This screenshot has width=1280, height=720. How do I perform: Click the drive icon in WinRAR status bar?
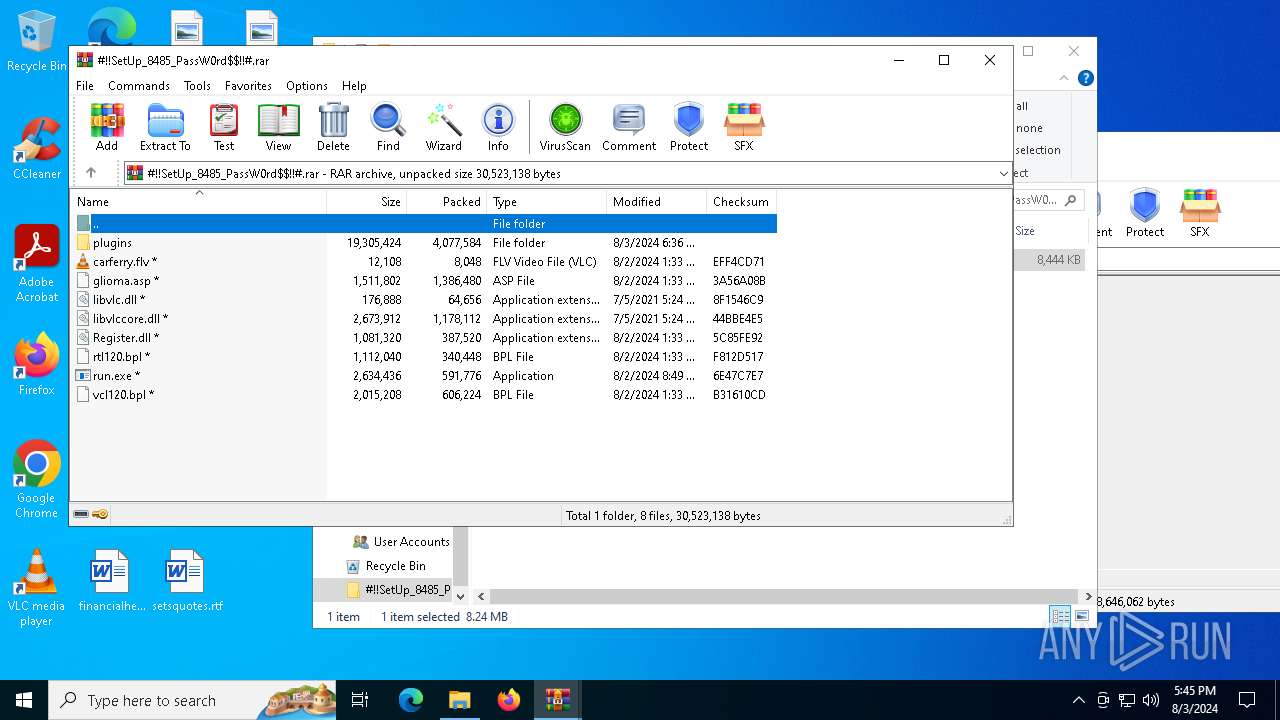pyautogui.click(x=81, y=514)
